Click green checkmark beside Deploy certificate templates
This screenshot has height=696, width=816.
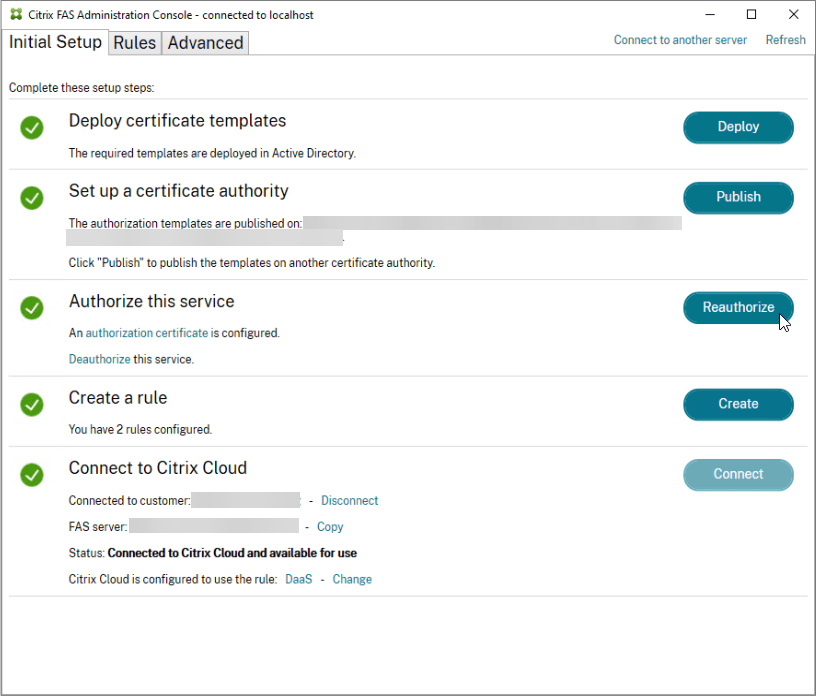pyautogui.click(x=32, y=128)
